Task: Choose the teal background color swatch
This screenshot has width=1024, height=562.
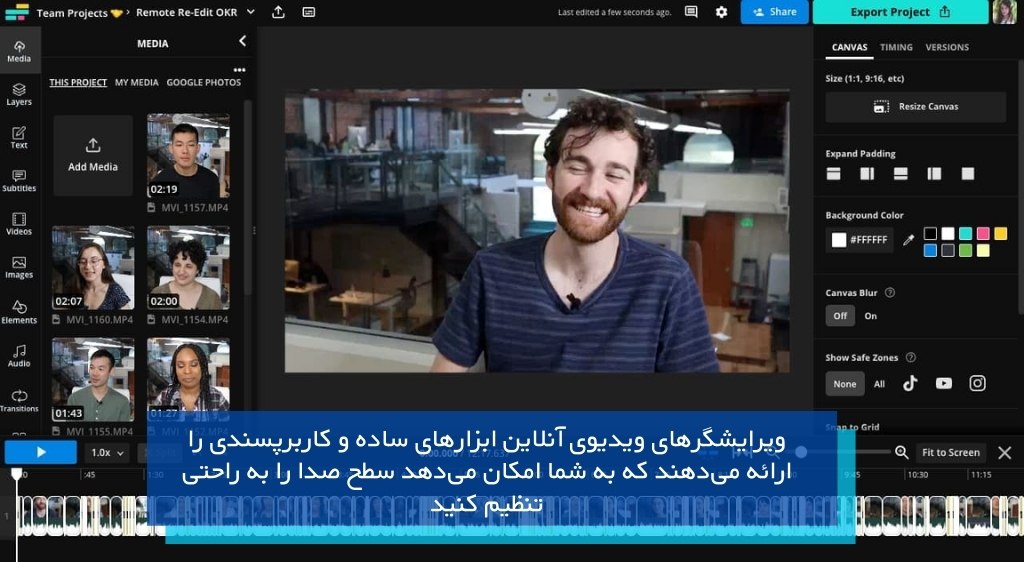Action: click(x=965, y=233)
